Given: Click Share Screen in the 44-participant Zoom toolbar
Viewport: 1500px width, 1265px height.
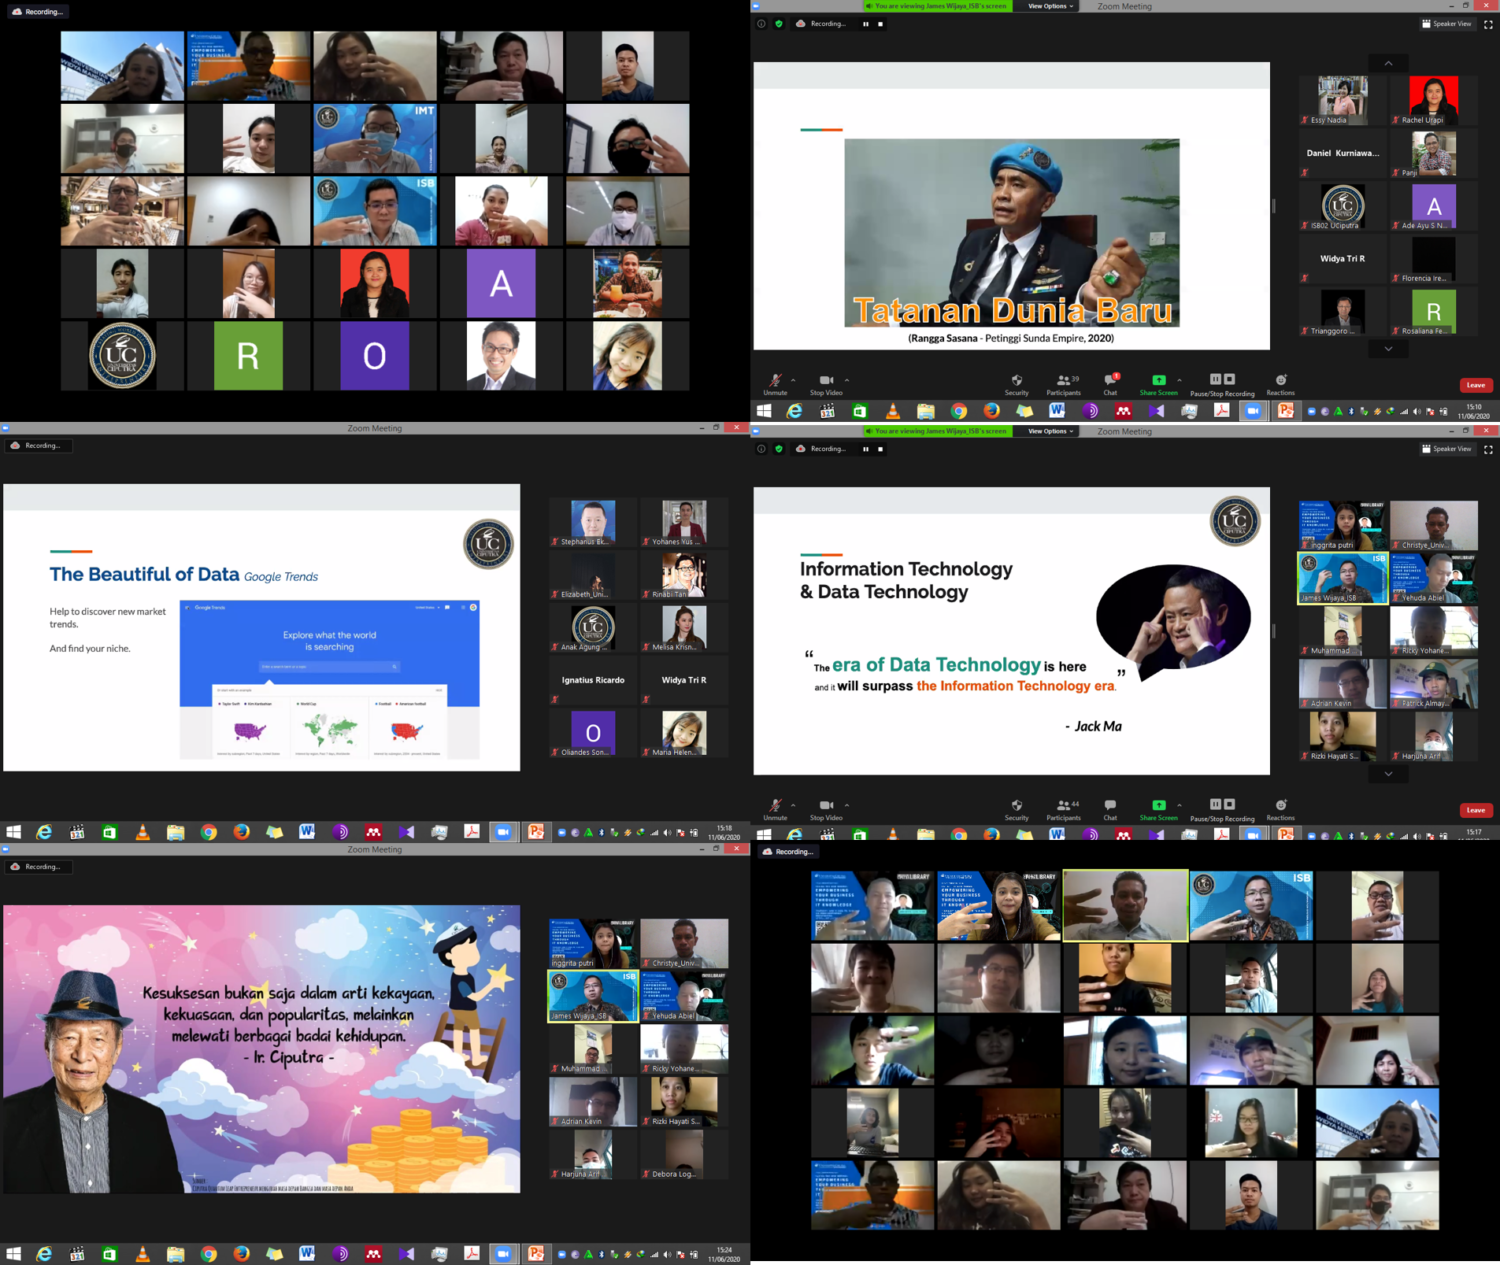Looking at the screenshot, I should click(1158, 806).
